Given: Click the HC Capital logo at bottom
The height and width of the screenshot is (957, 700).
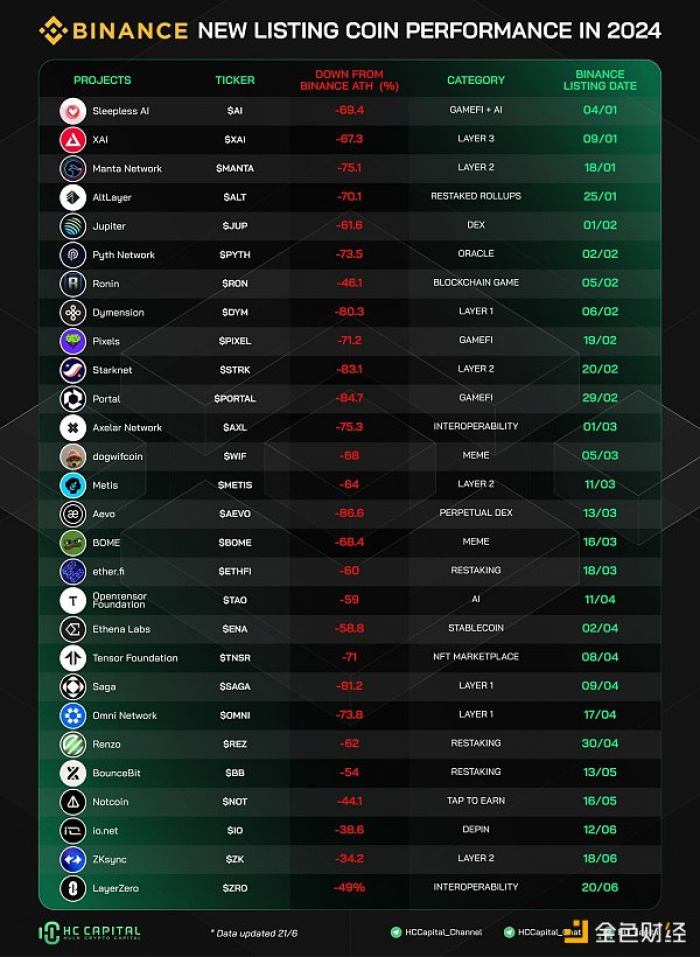Looking at the screenshot, I should 90,933.
